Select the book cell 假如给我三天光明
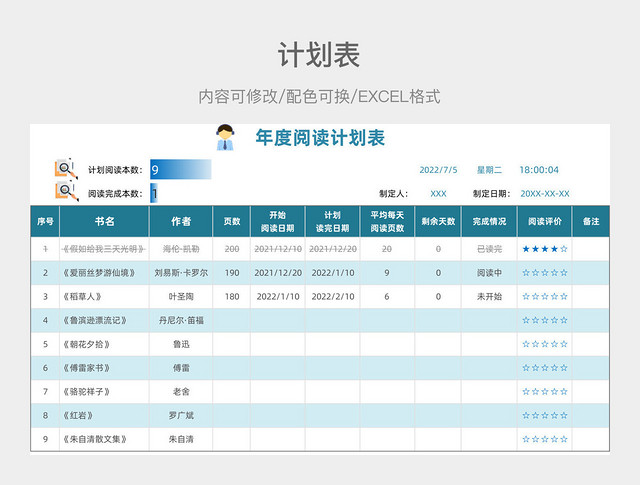The width and height of the screenshot is (640, 485). click(104, 249)
